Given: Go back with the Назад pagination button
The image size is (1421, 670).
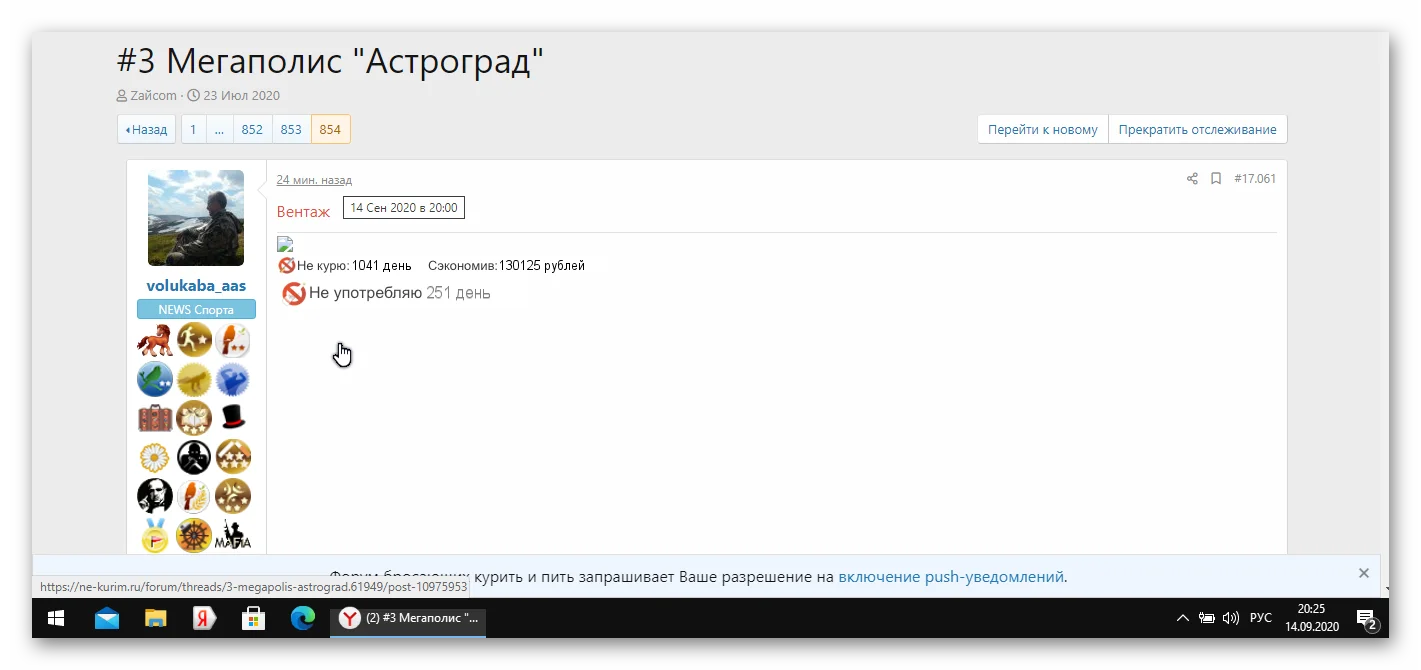Looking at the screenshot, I should pyautogui.click(x=147, y=129).
